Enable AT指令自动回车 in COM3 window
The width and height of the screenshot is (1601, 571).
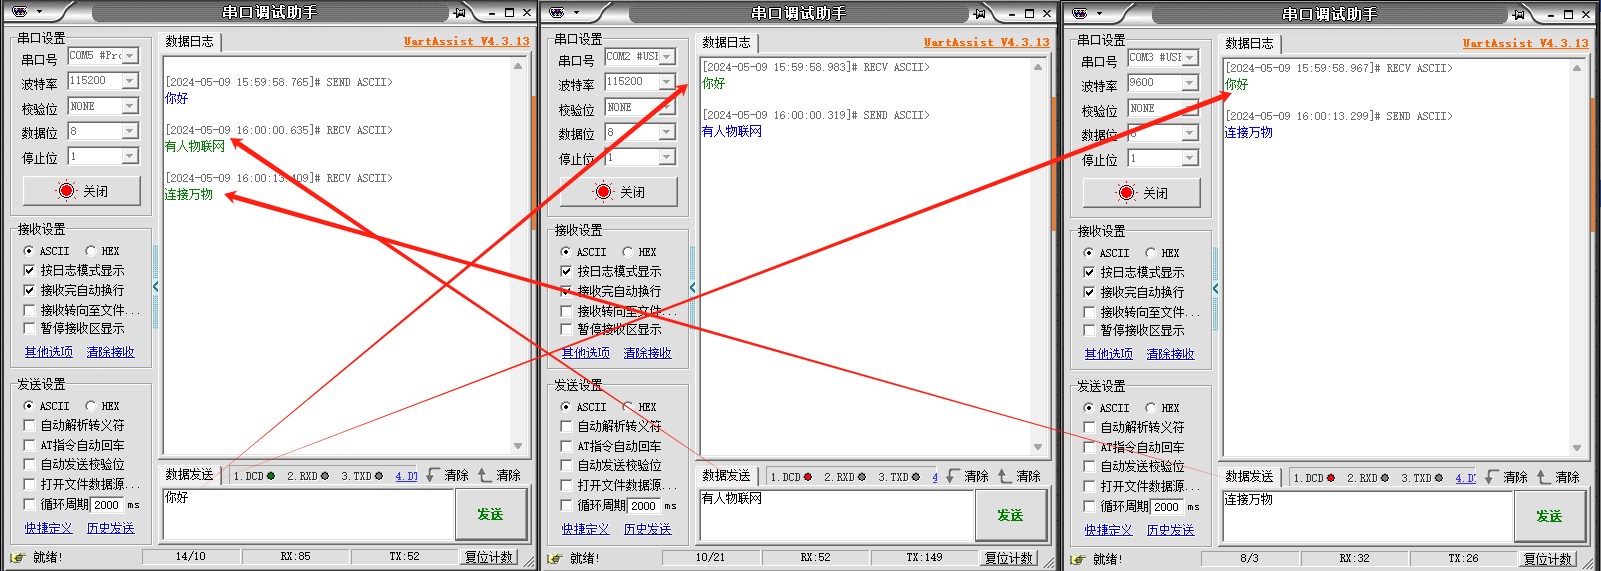tap(1090, 447)
